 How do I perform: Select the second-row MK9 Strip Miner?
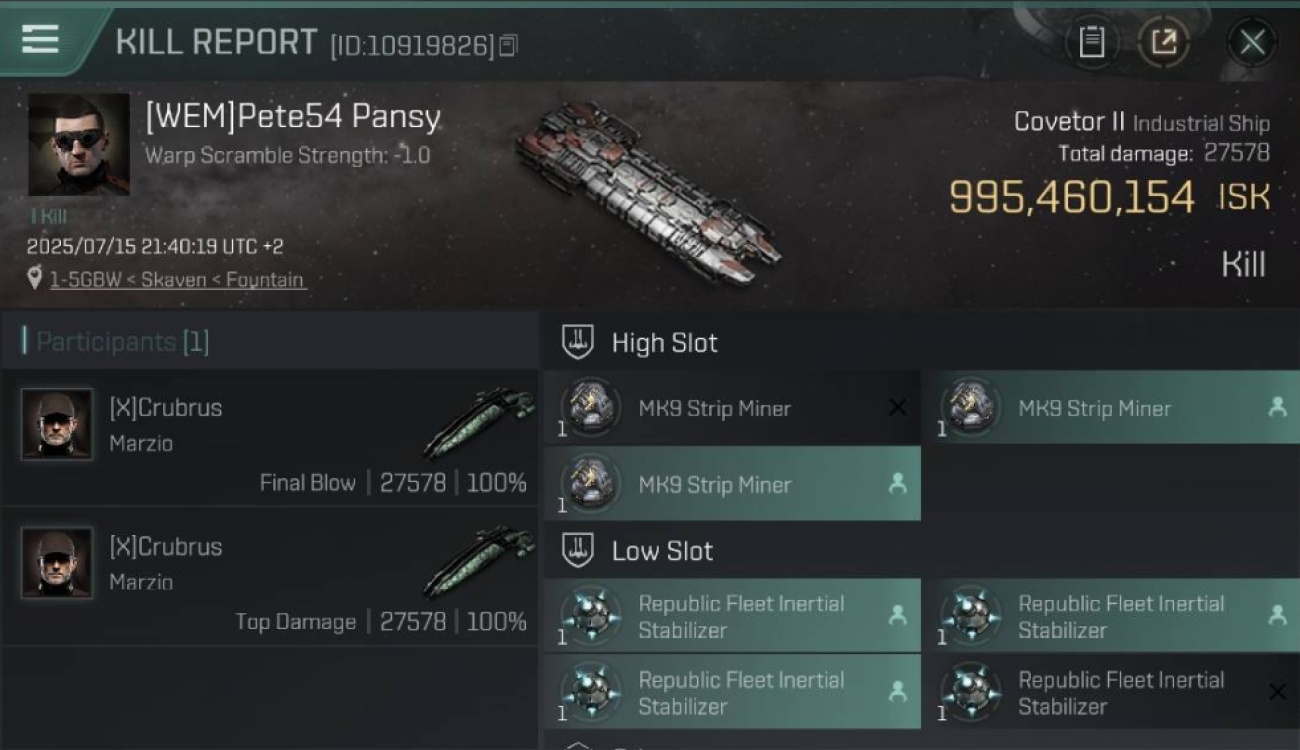pyautogui.click(x=732, y=484)
